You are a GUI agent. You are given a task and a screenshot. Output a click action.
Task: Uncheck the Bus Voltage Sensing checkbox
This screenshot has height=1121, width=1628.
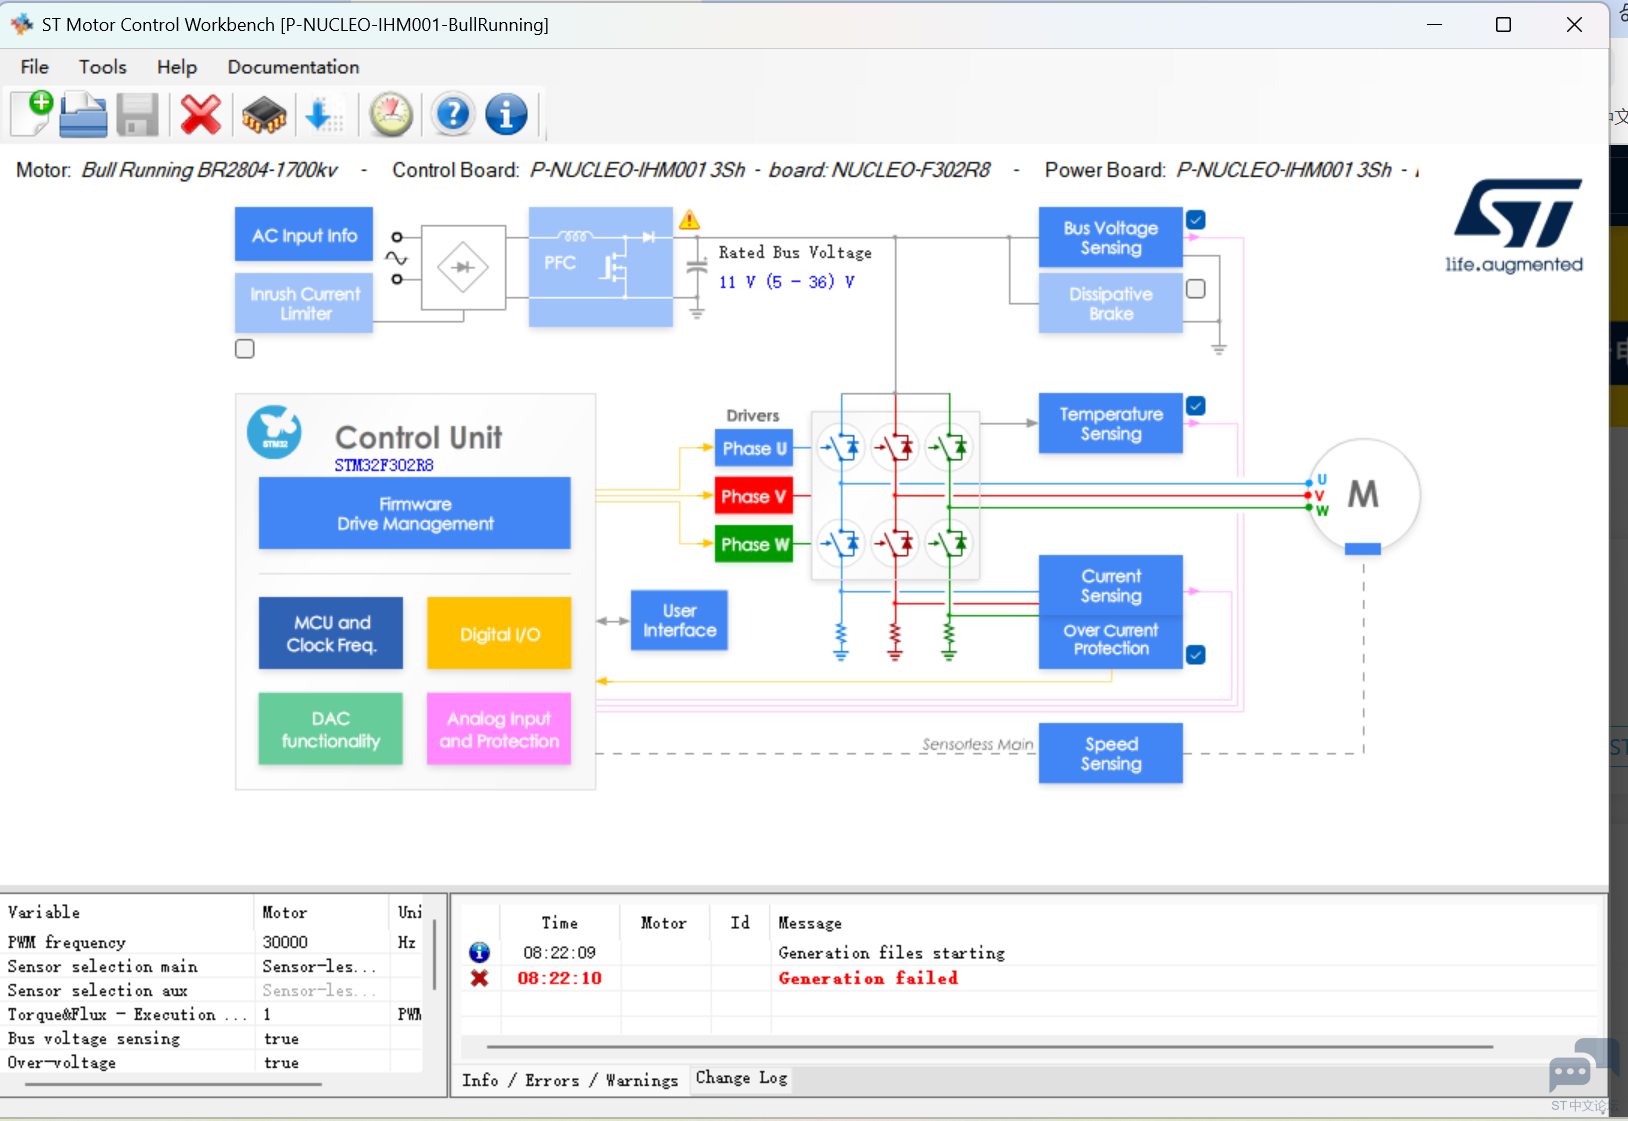coord(1195,220)
